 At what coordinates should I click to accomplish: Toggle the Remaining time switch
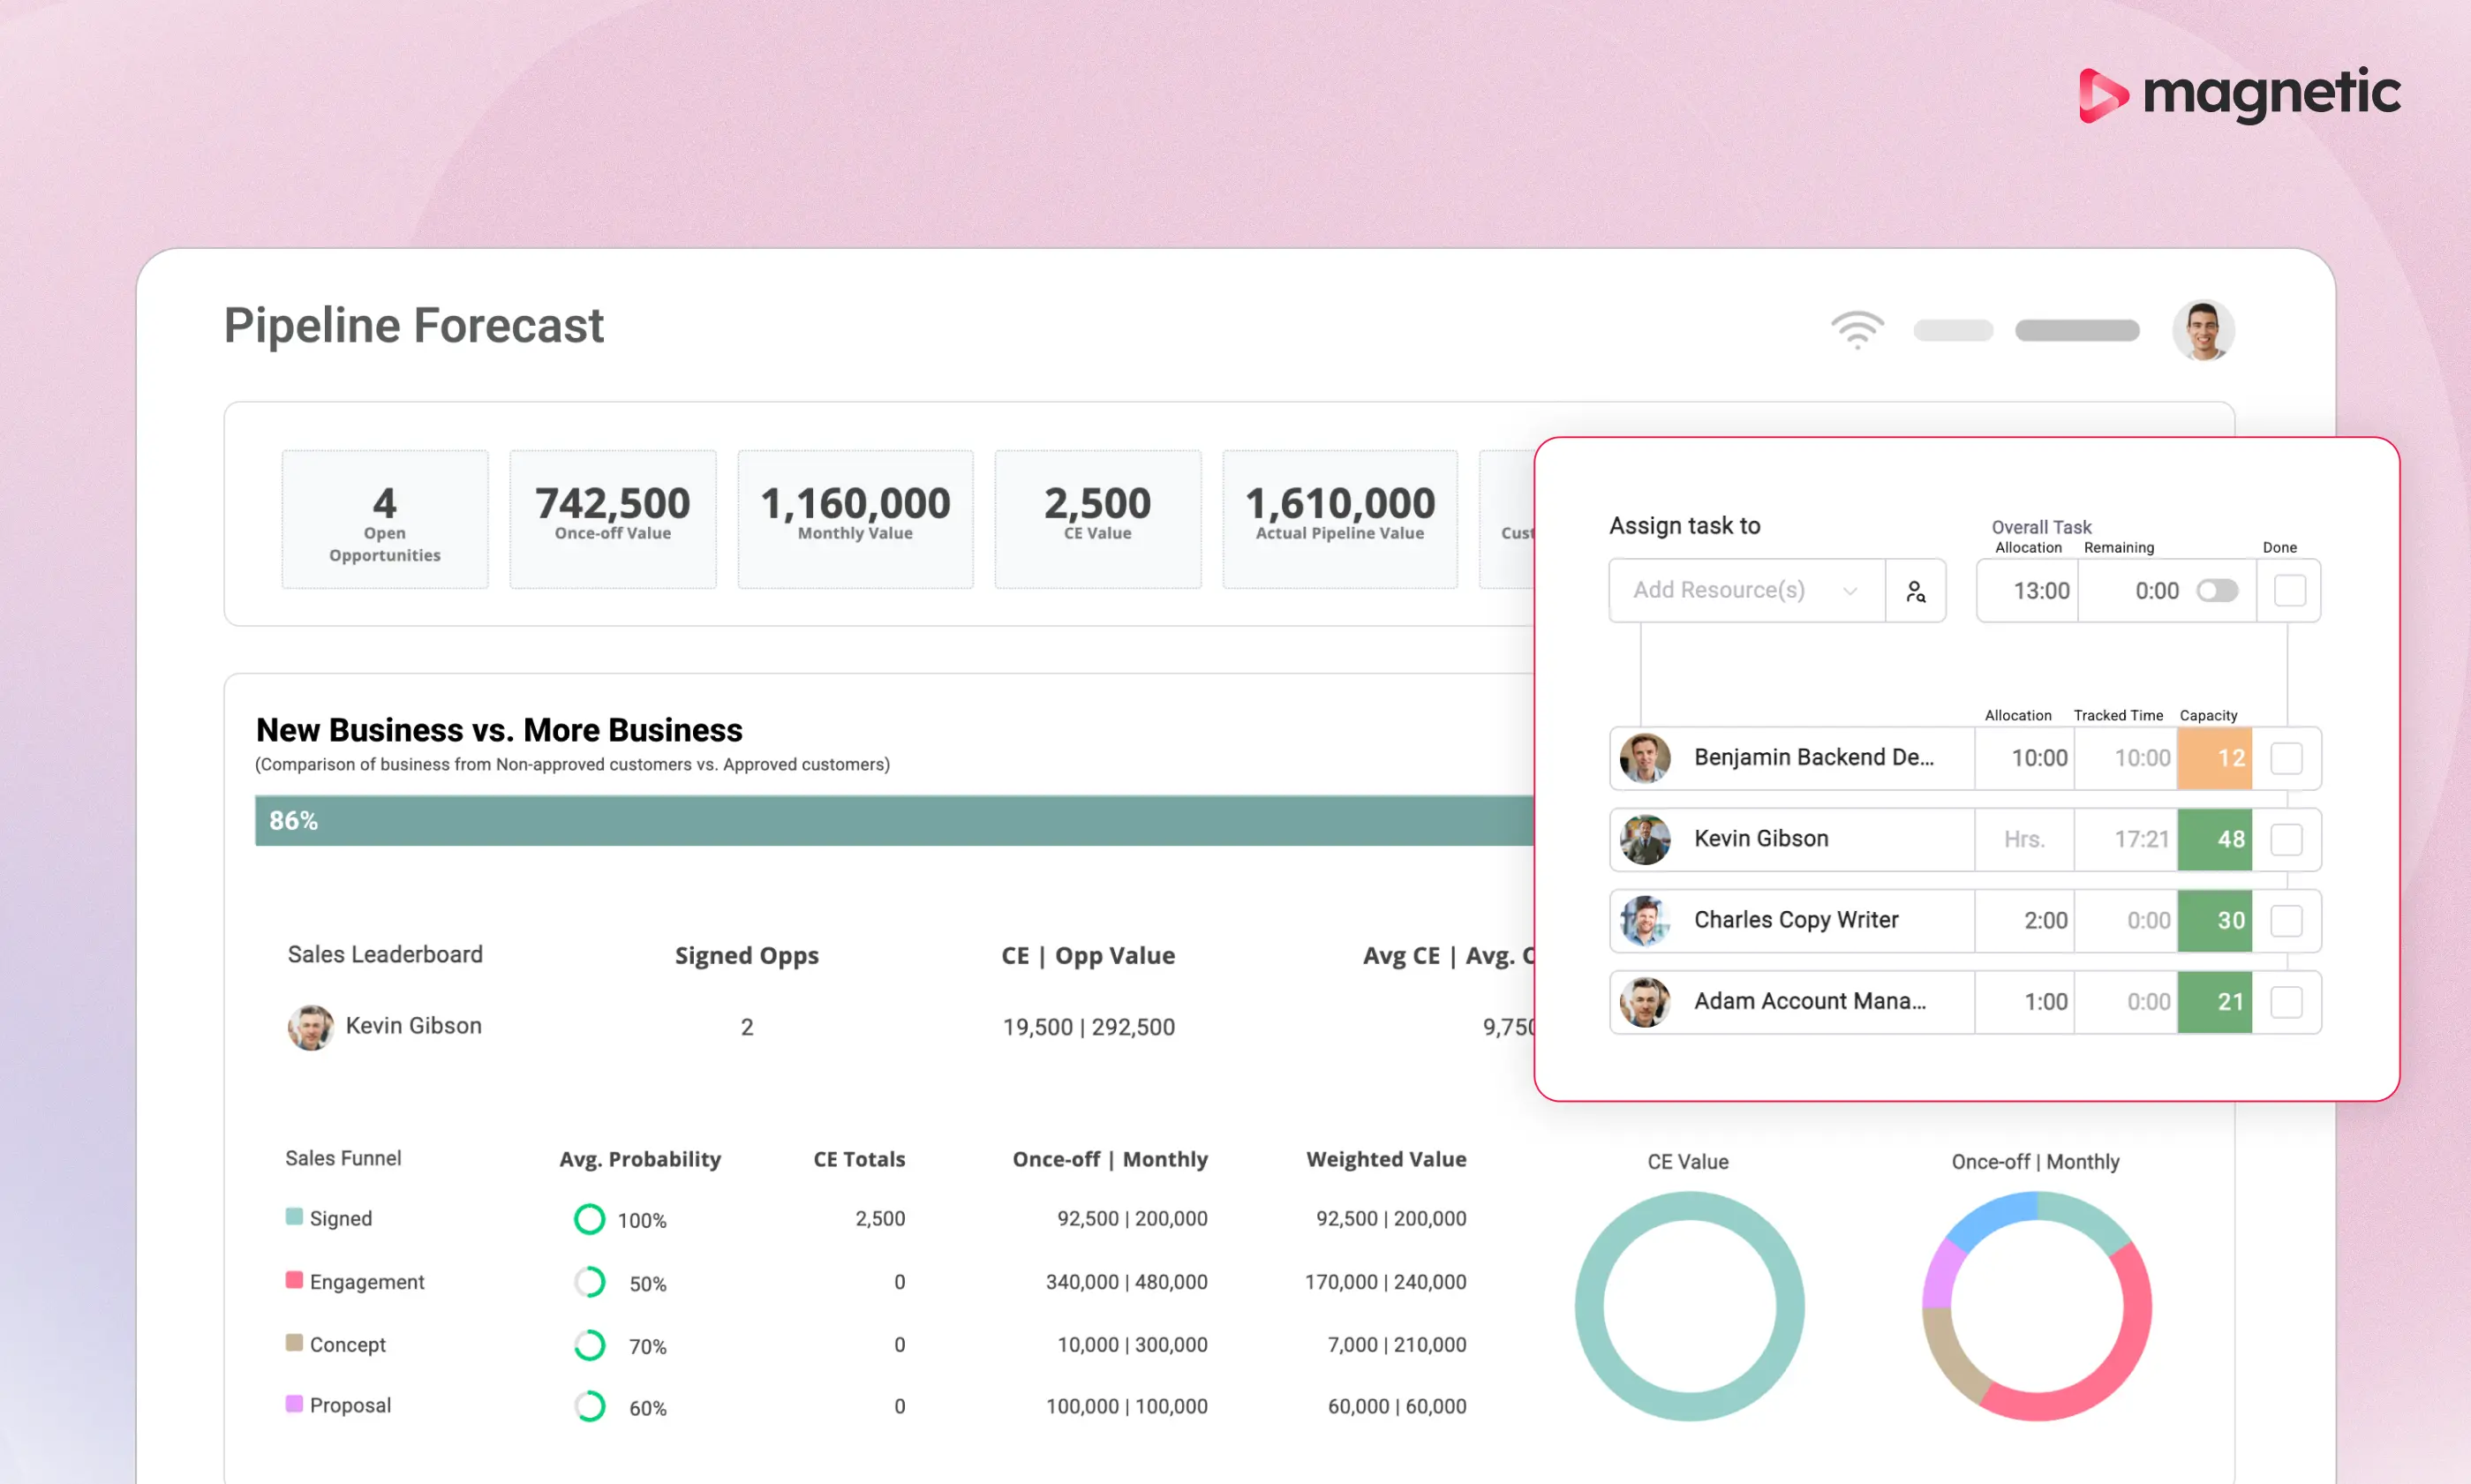pyautogui.click(x=2216, y=591)
